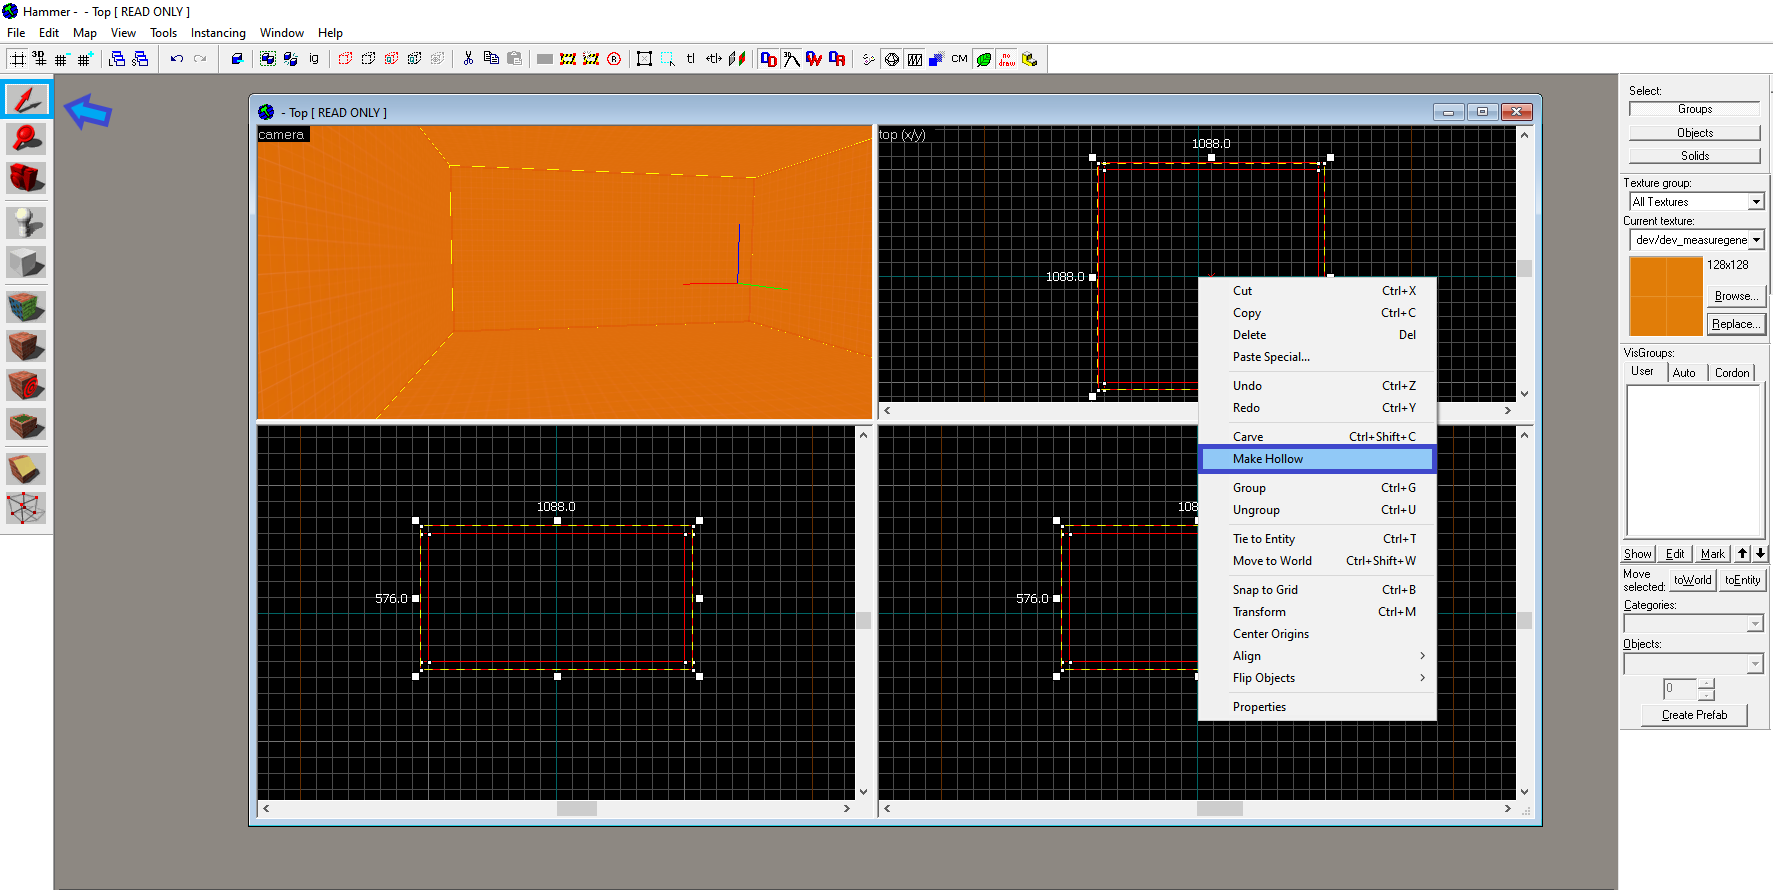Select the Vertex manipulation tool icon
Screen dimensions: 1773x890
26,508
